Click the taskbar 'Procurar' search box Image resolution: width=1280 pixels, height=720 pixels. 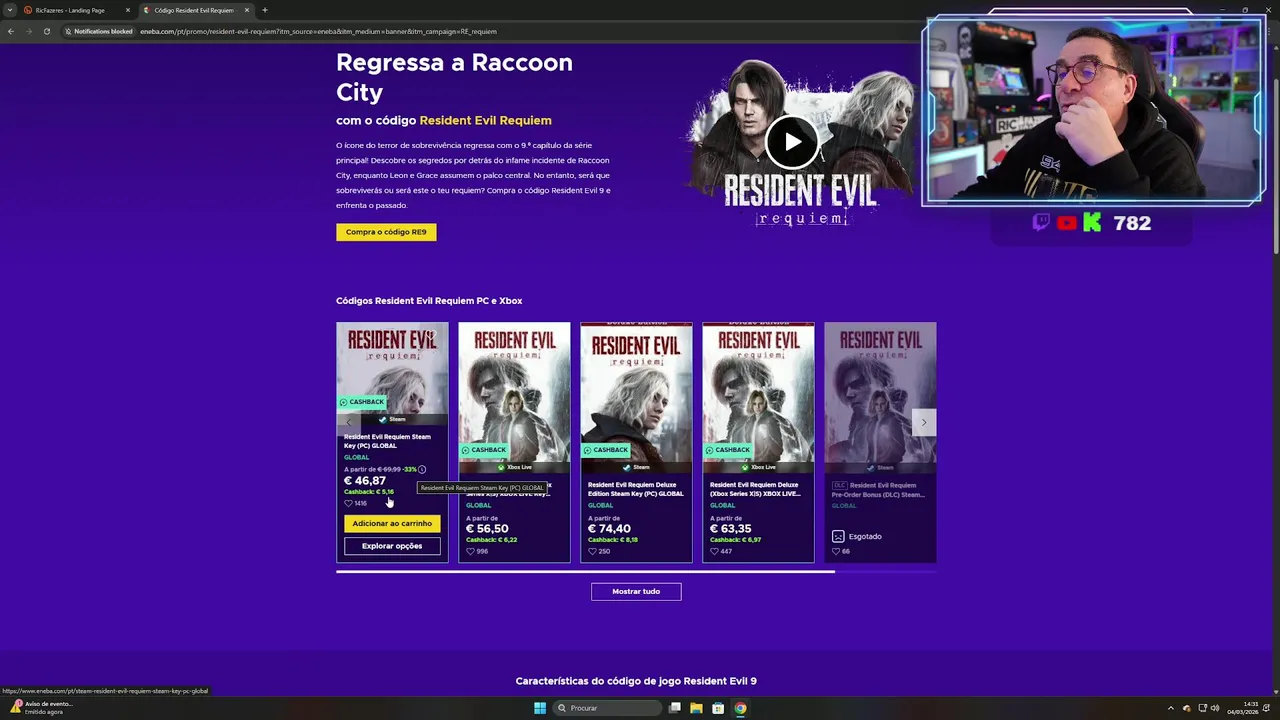click(607, 708)
